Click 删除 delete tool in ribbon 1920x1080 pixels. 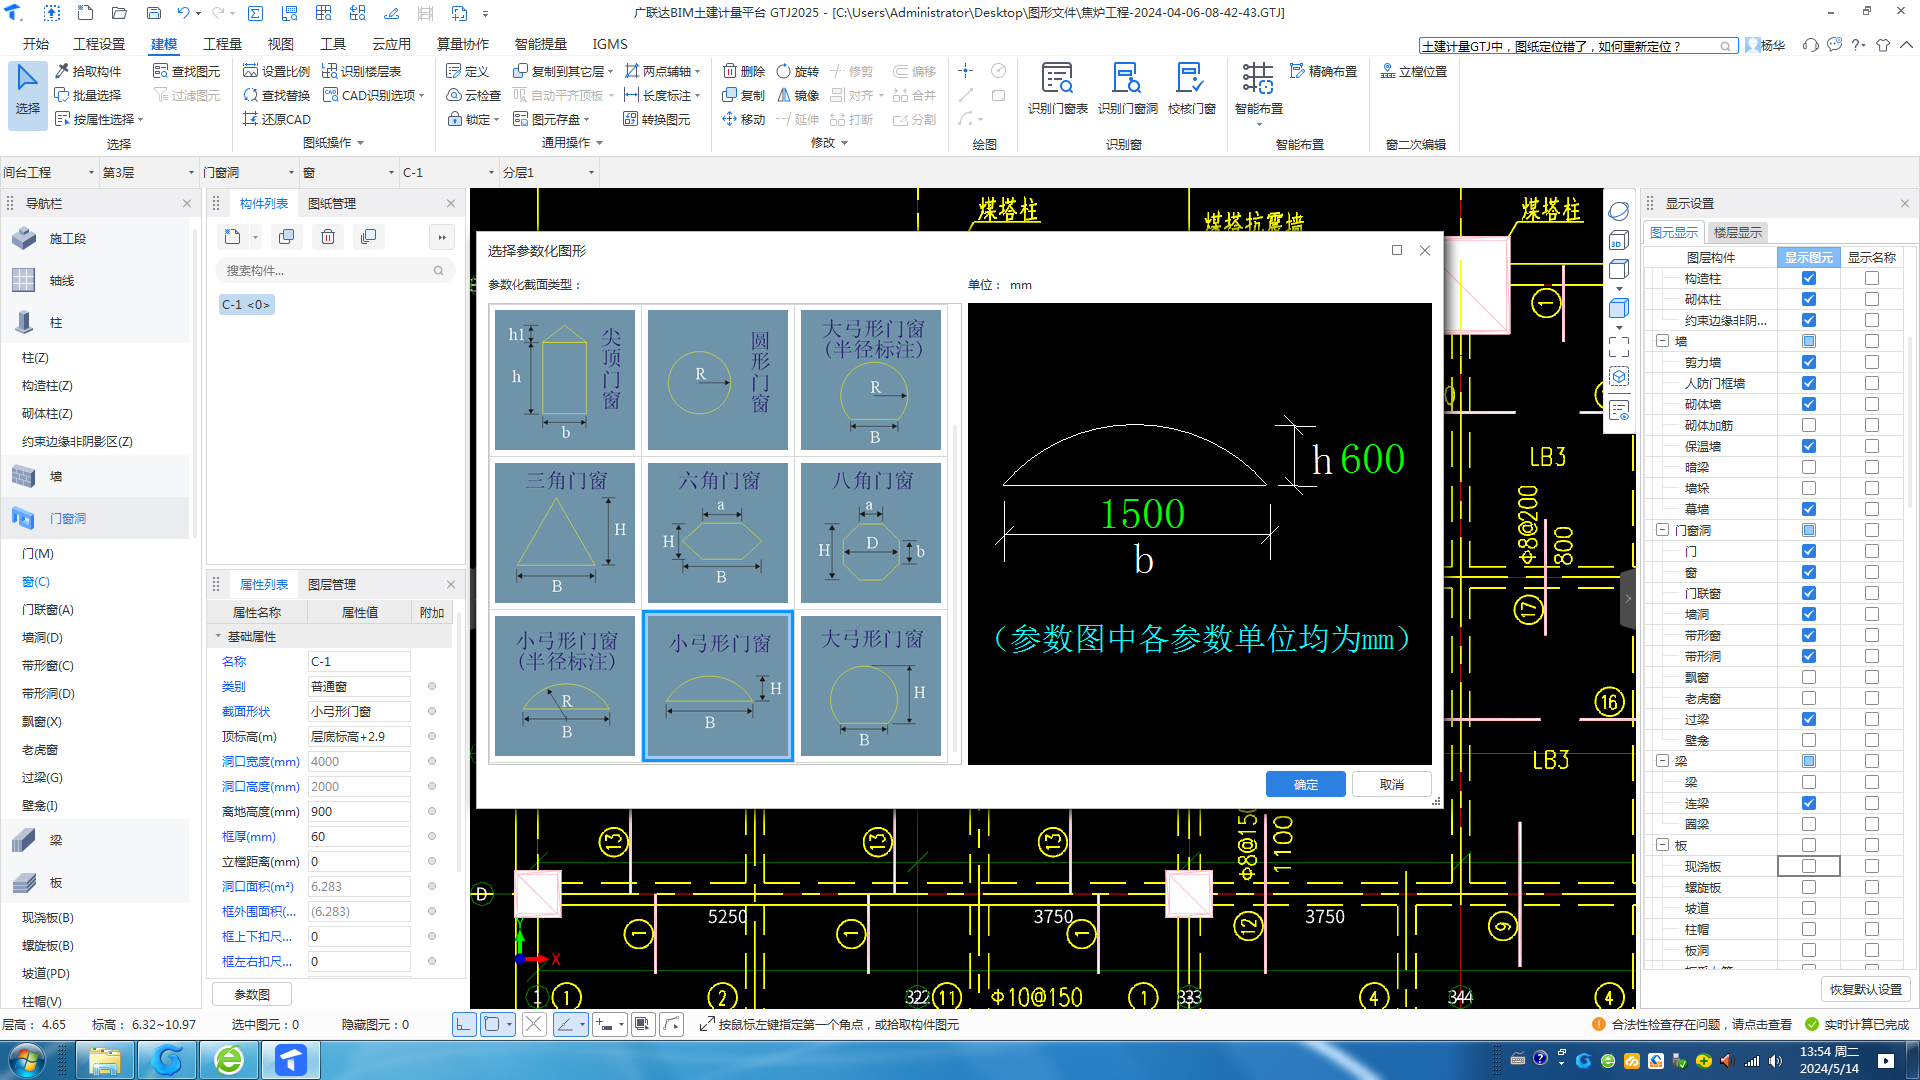pos(744,71)
